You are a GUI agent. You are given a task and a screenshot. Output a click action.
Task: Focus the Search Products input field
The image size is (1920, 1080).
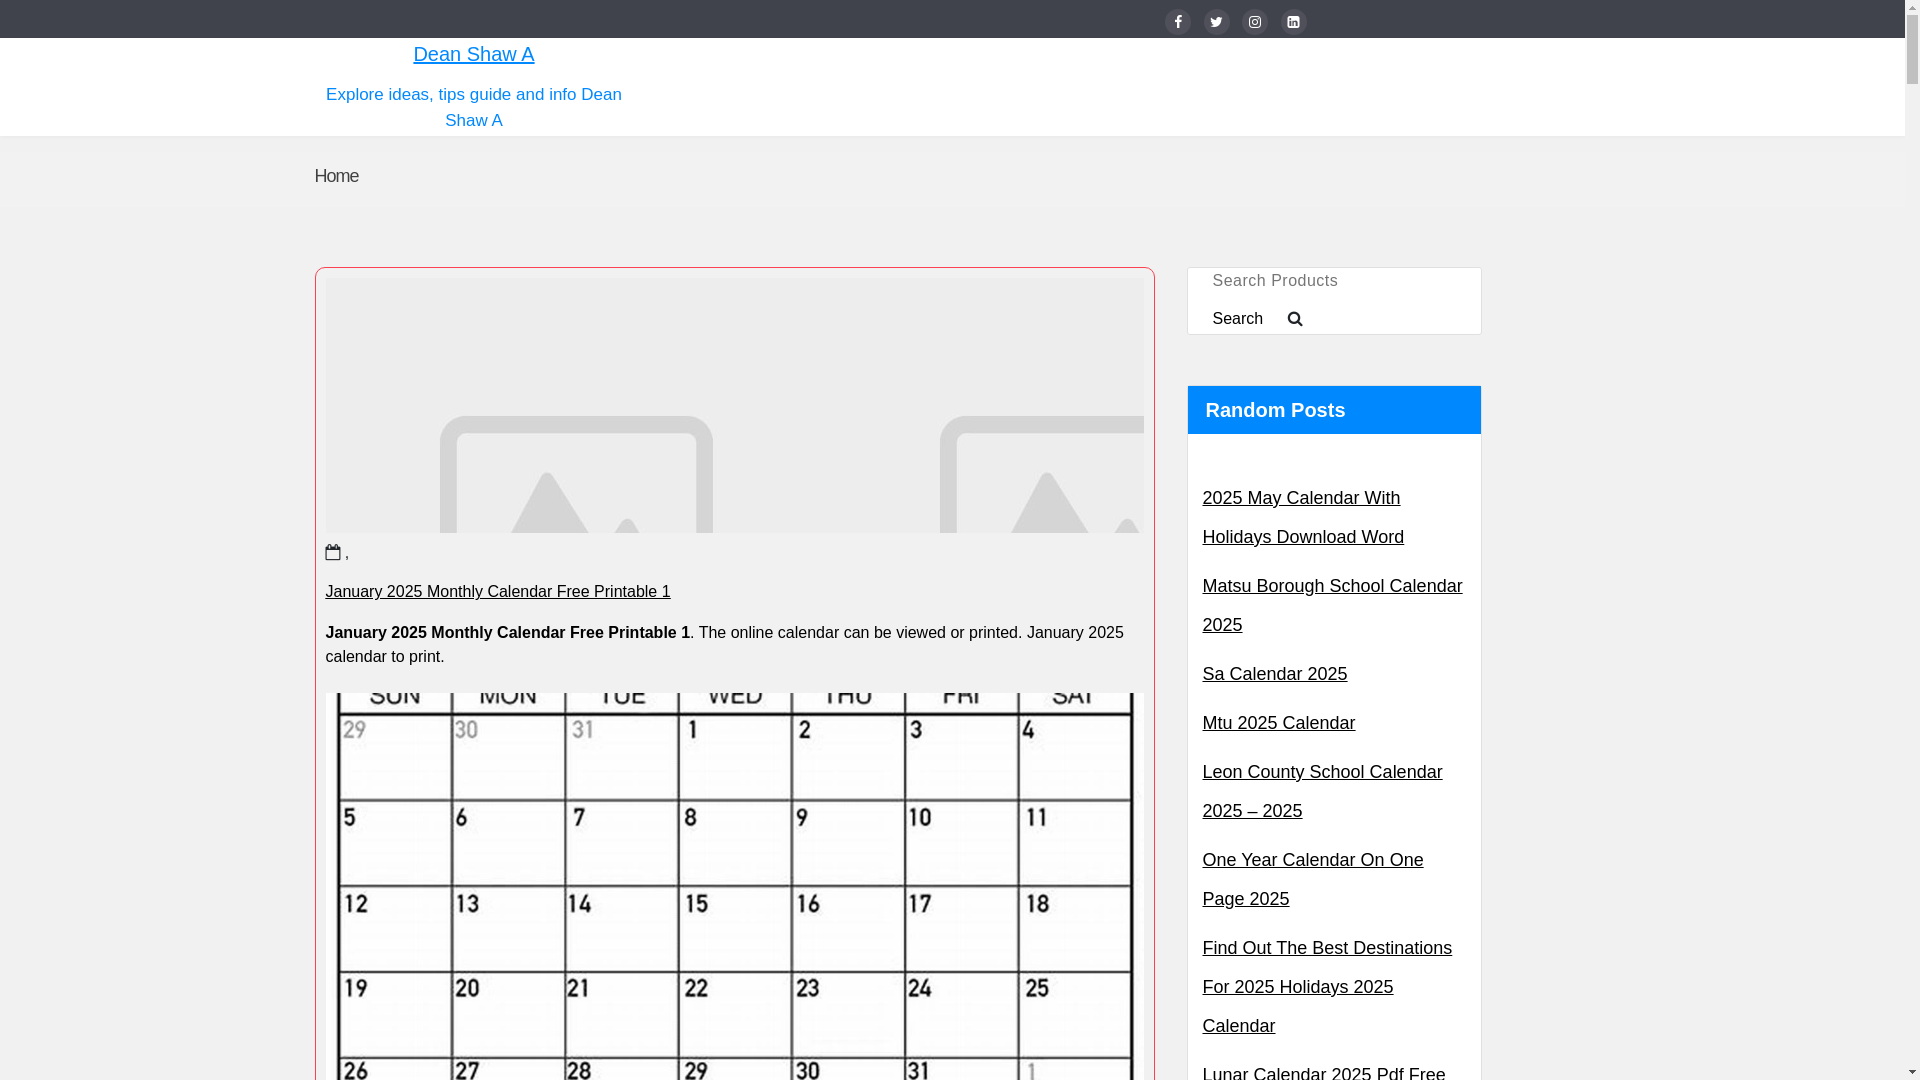pos(1333,281)
